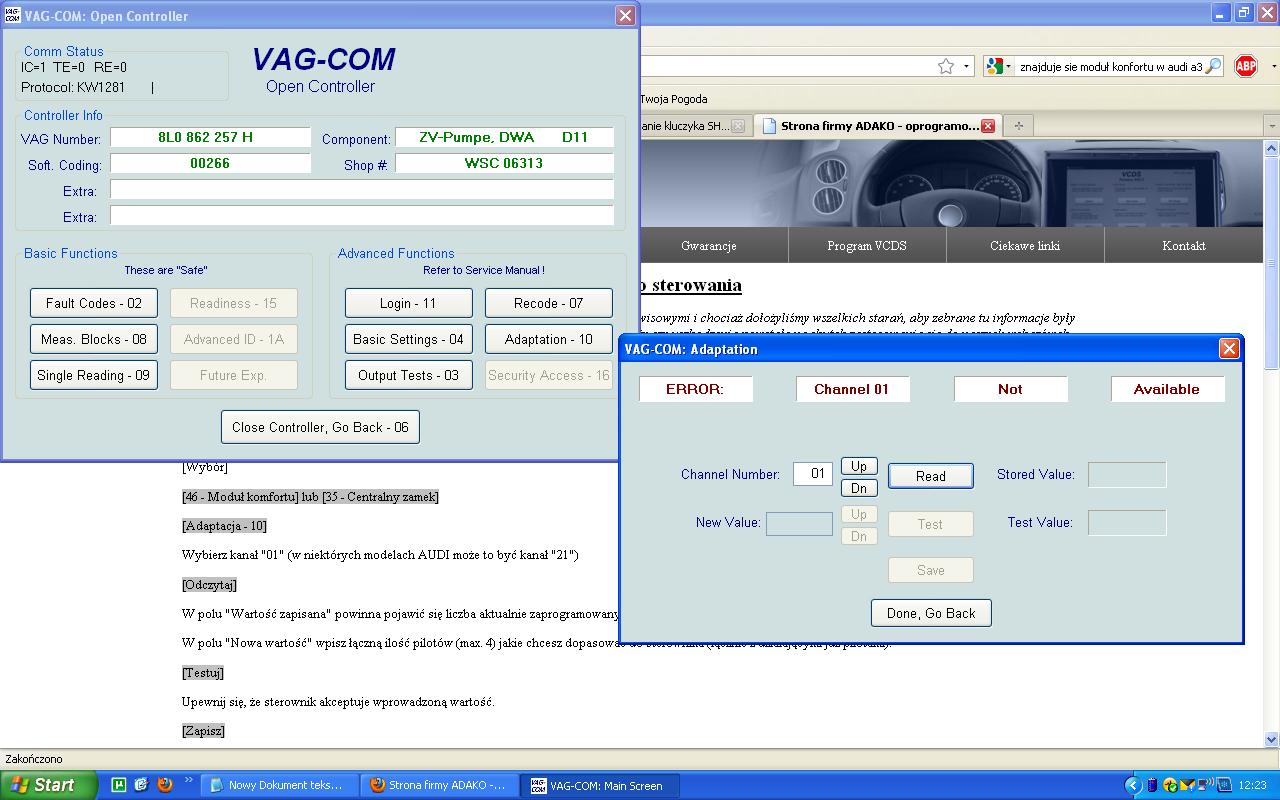The height and width of the screenshot is (800, 1280).
Task: Click Login - 11 button
Action: coord(408,303)
